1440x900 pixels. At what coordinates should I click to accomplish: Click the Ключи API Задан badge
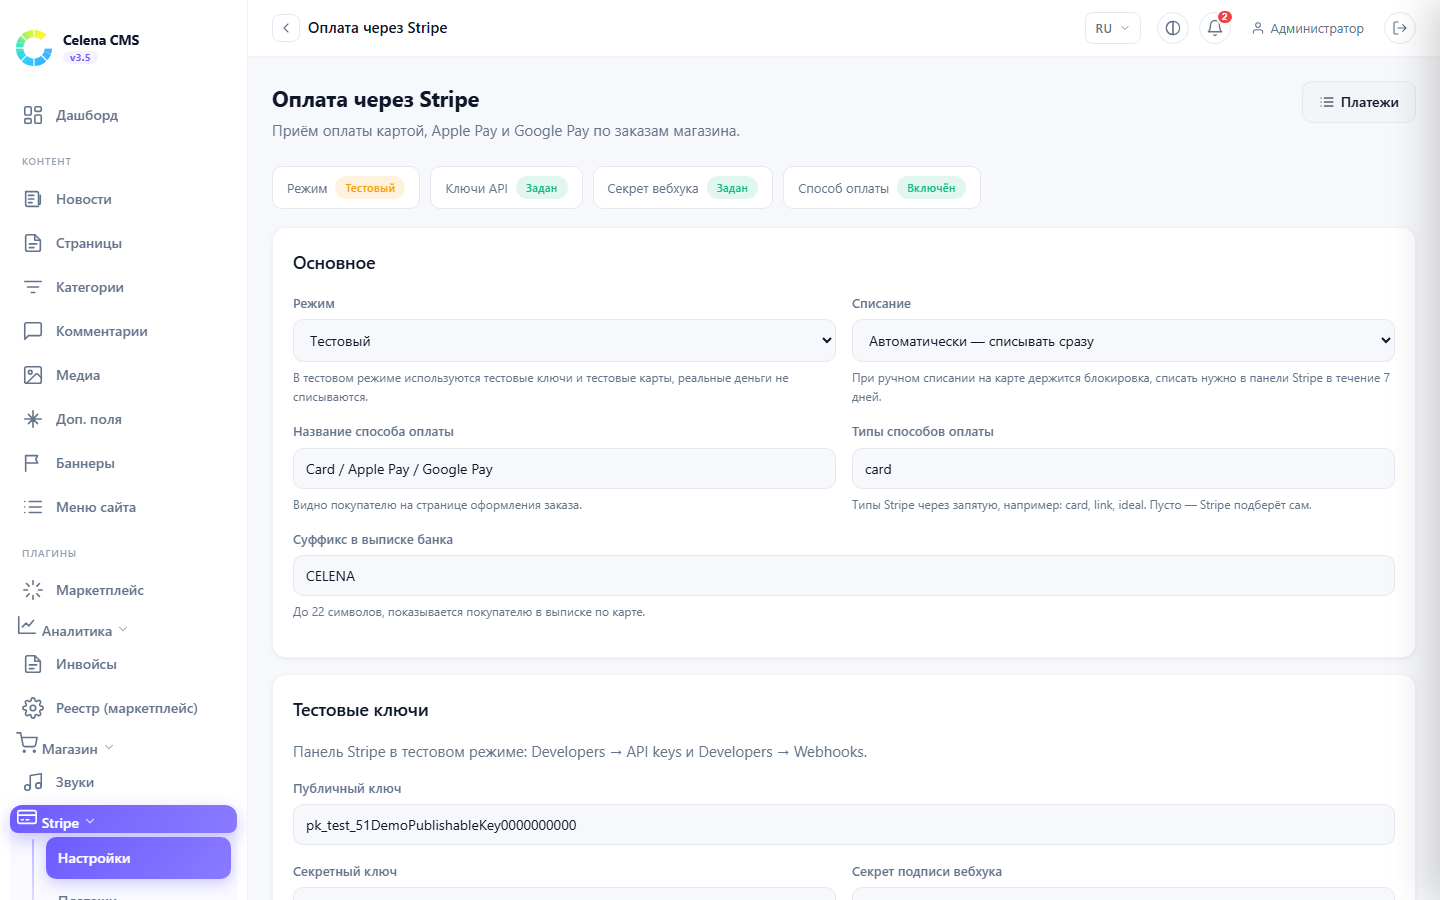pyautogui.click(x=541, y=188)
